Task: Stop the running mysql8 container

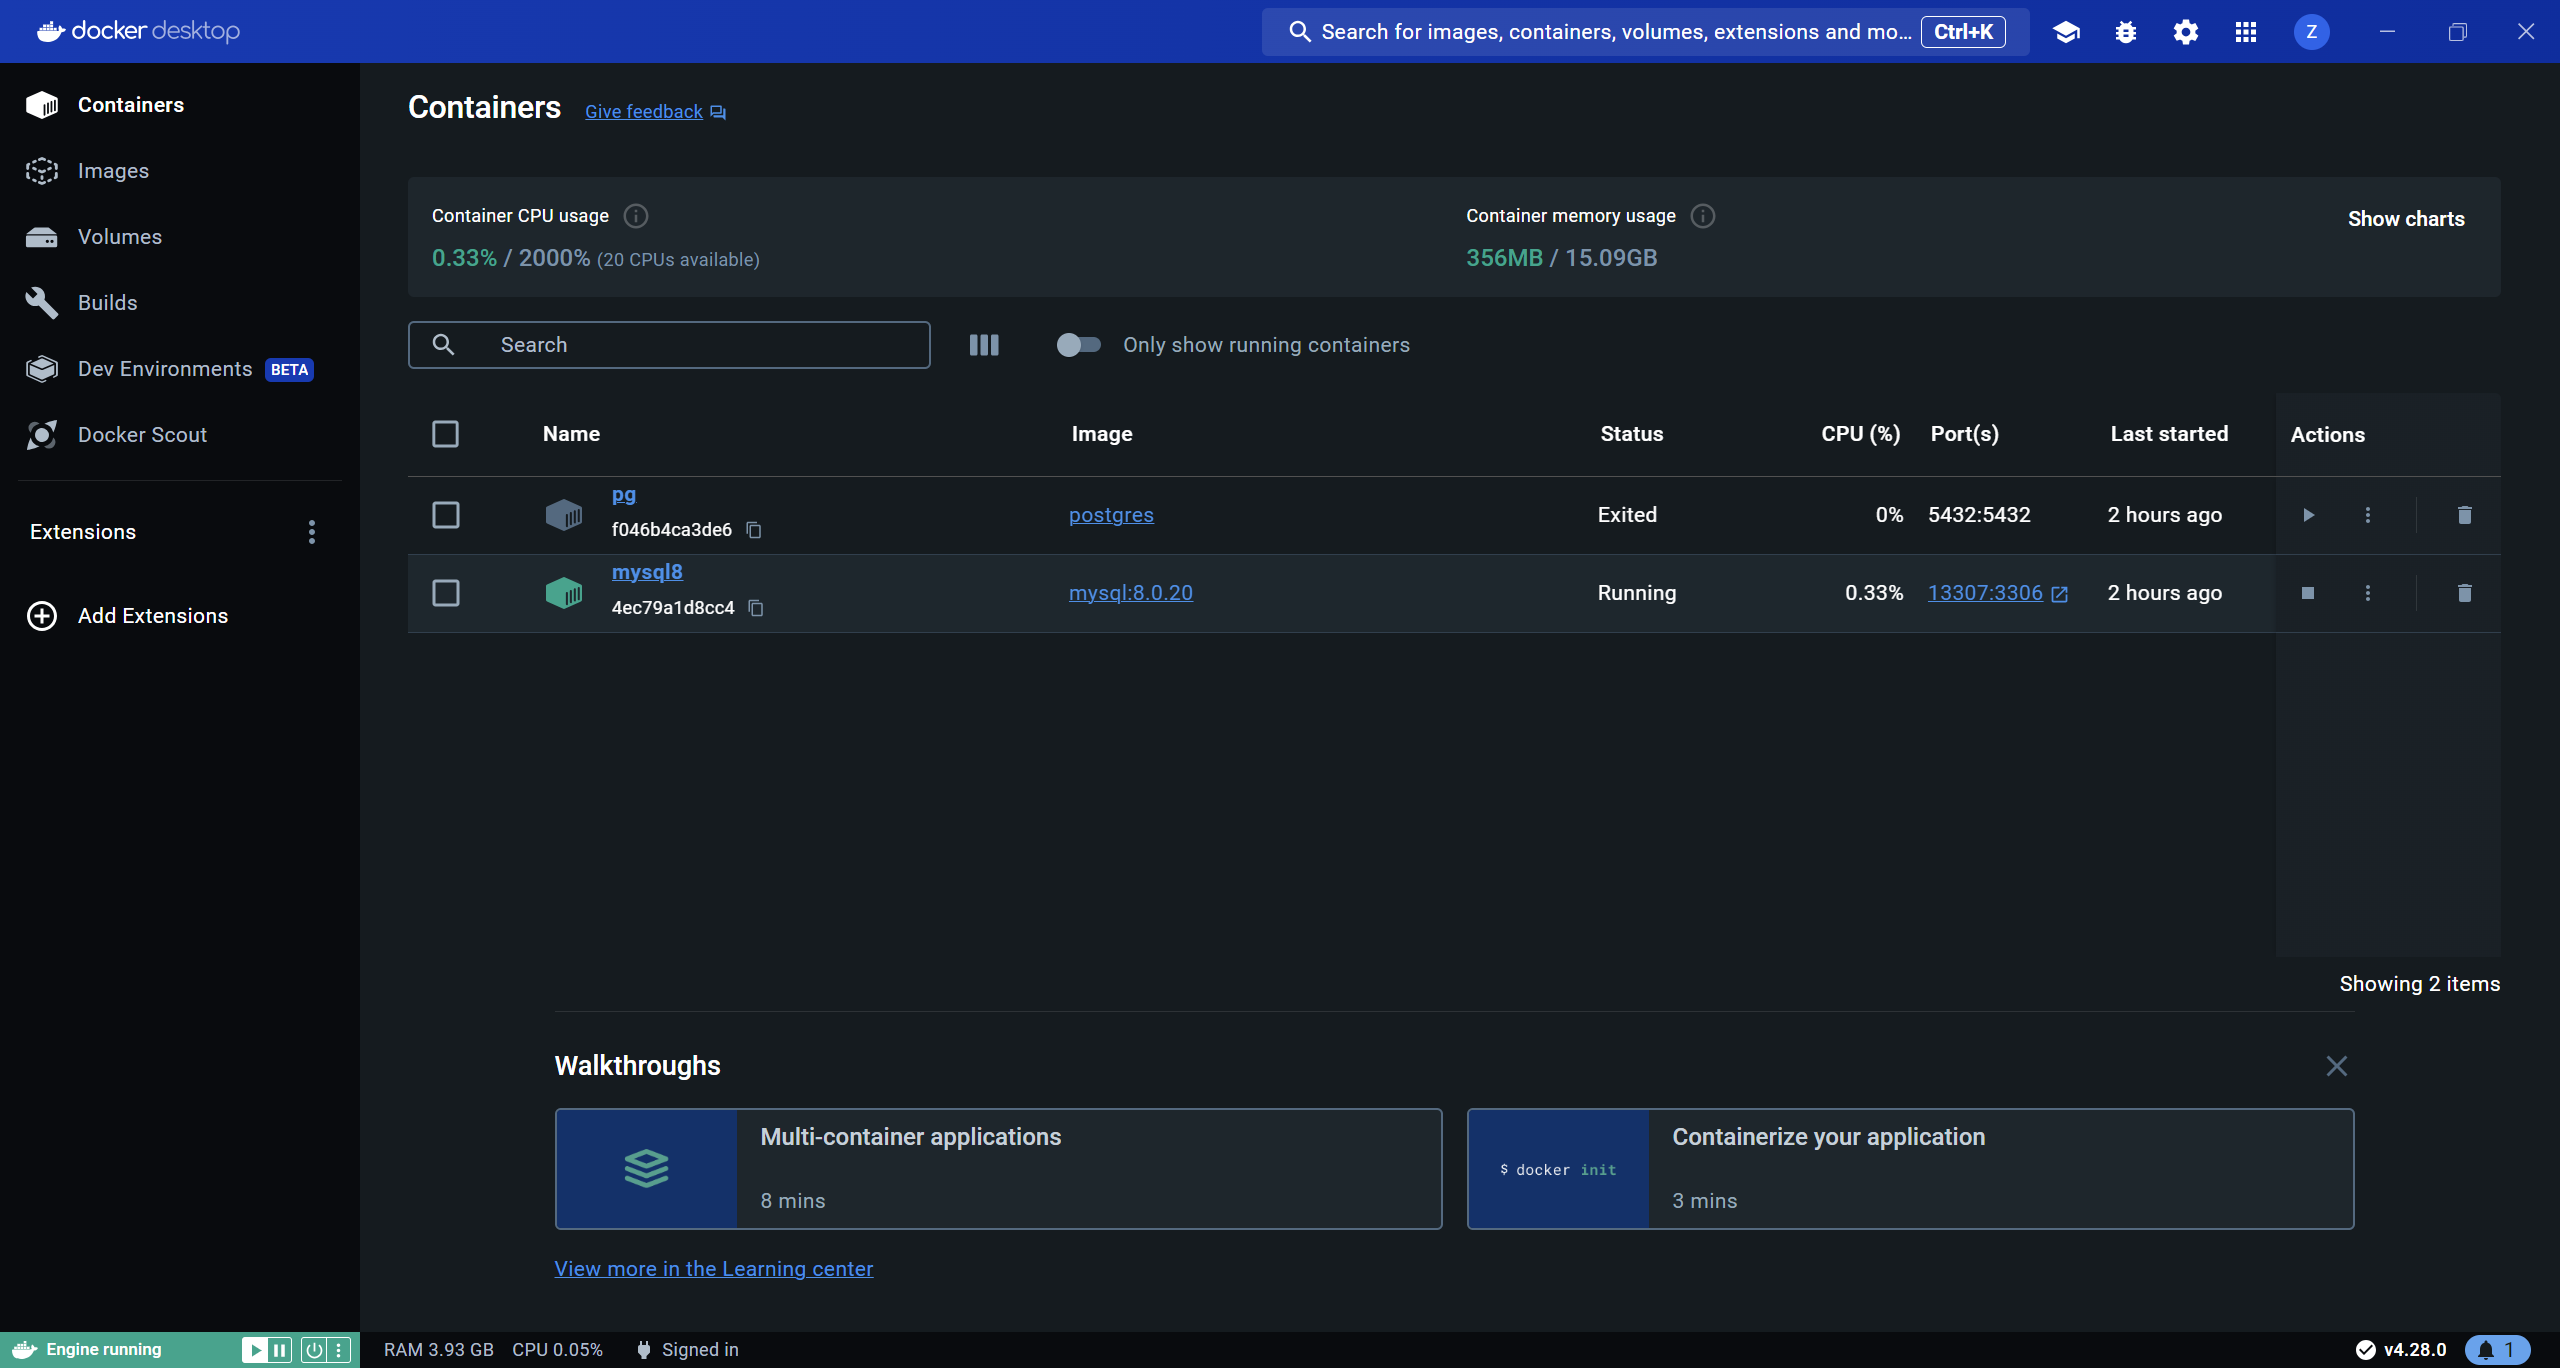Action: (x=2308, y=593)
